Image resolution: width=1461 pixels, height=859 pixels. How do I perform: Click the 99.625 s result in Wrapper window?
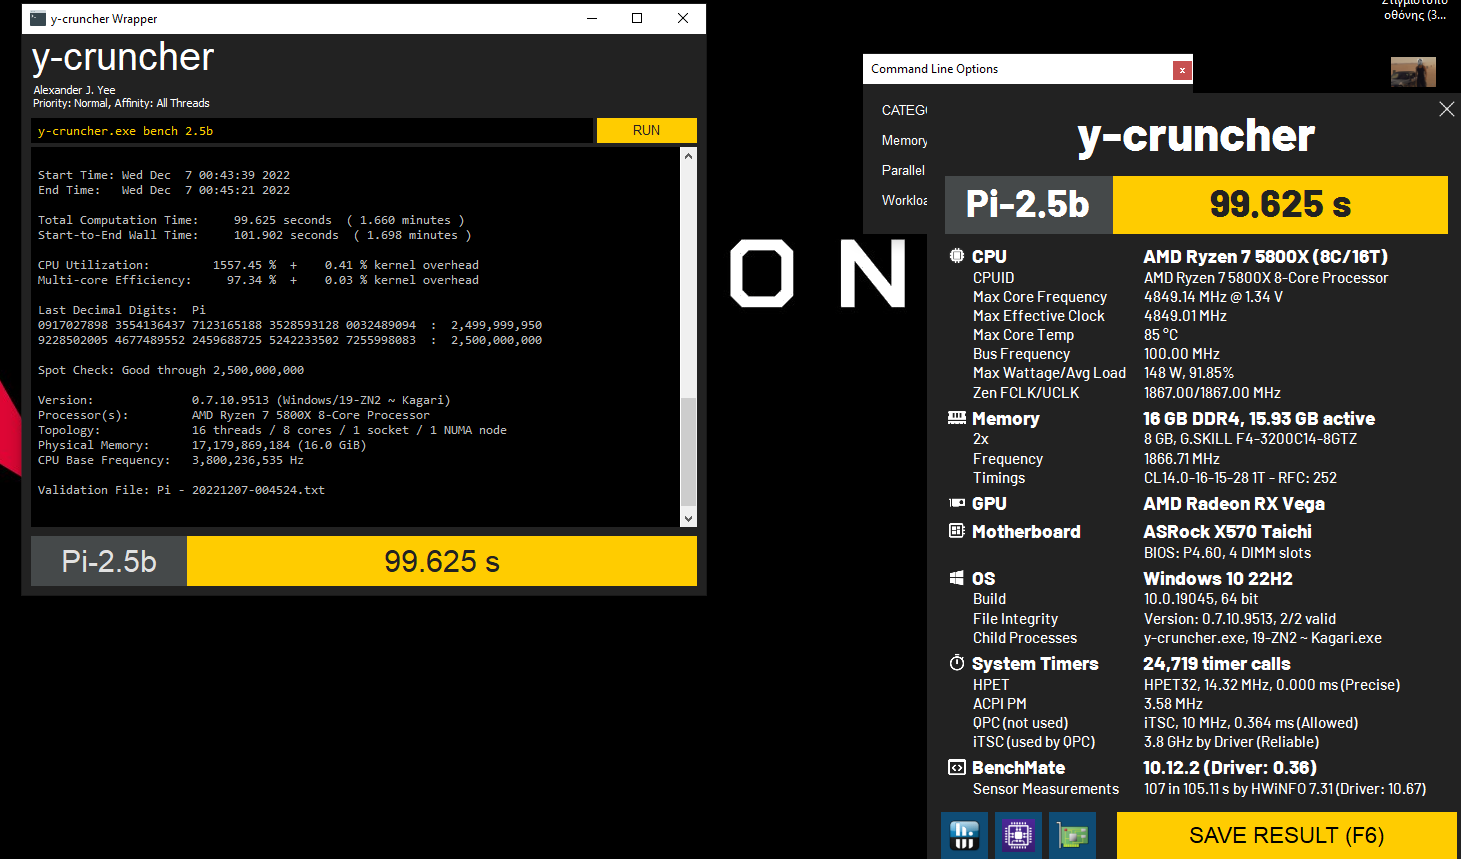click(442, 561)
